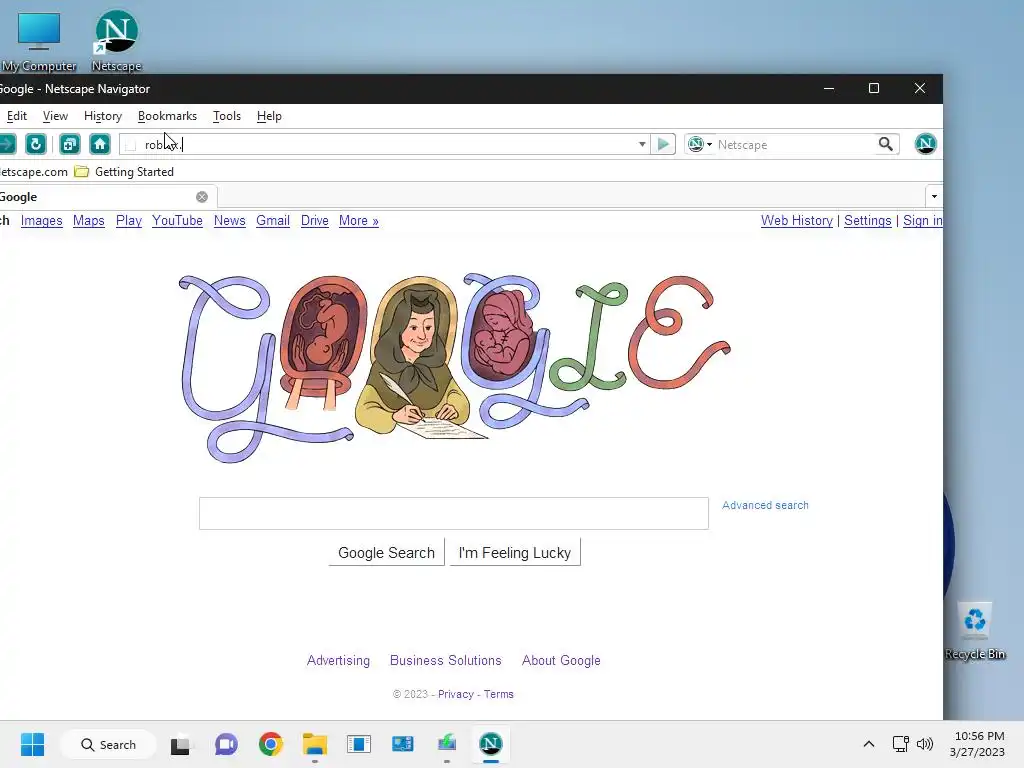The image size is (1024, 768).
Task: Click the Reload page toolbar icon
Action: pos(35,144)
